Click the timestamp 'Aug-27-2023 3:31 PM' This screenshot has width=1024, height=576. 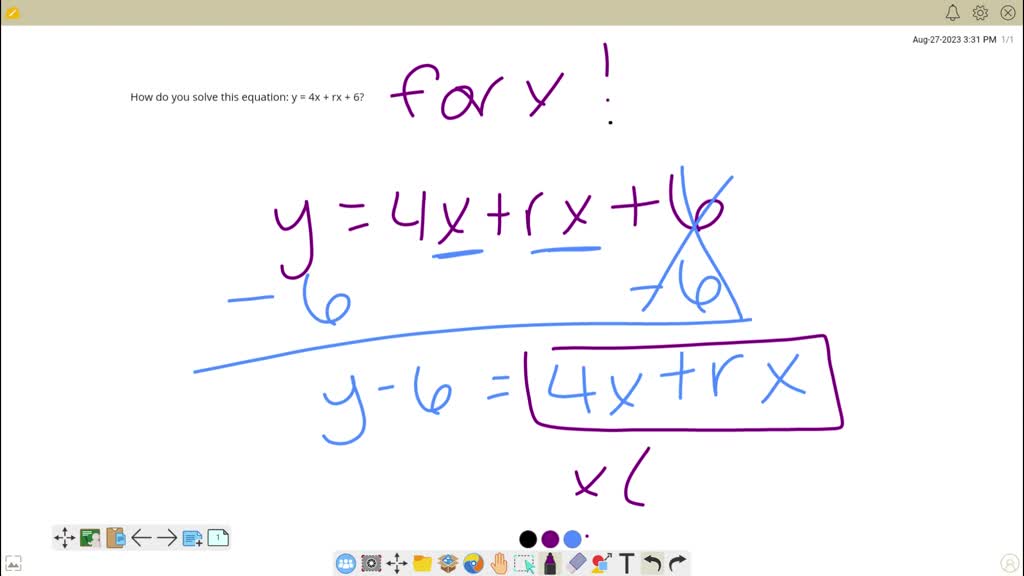coord(954,40)
